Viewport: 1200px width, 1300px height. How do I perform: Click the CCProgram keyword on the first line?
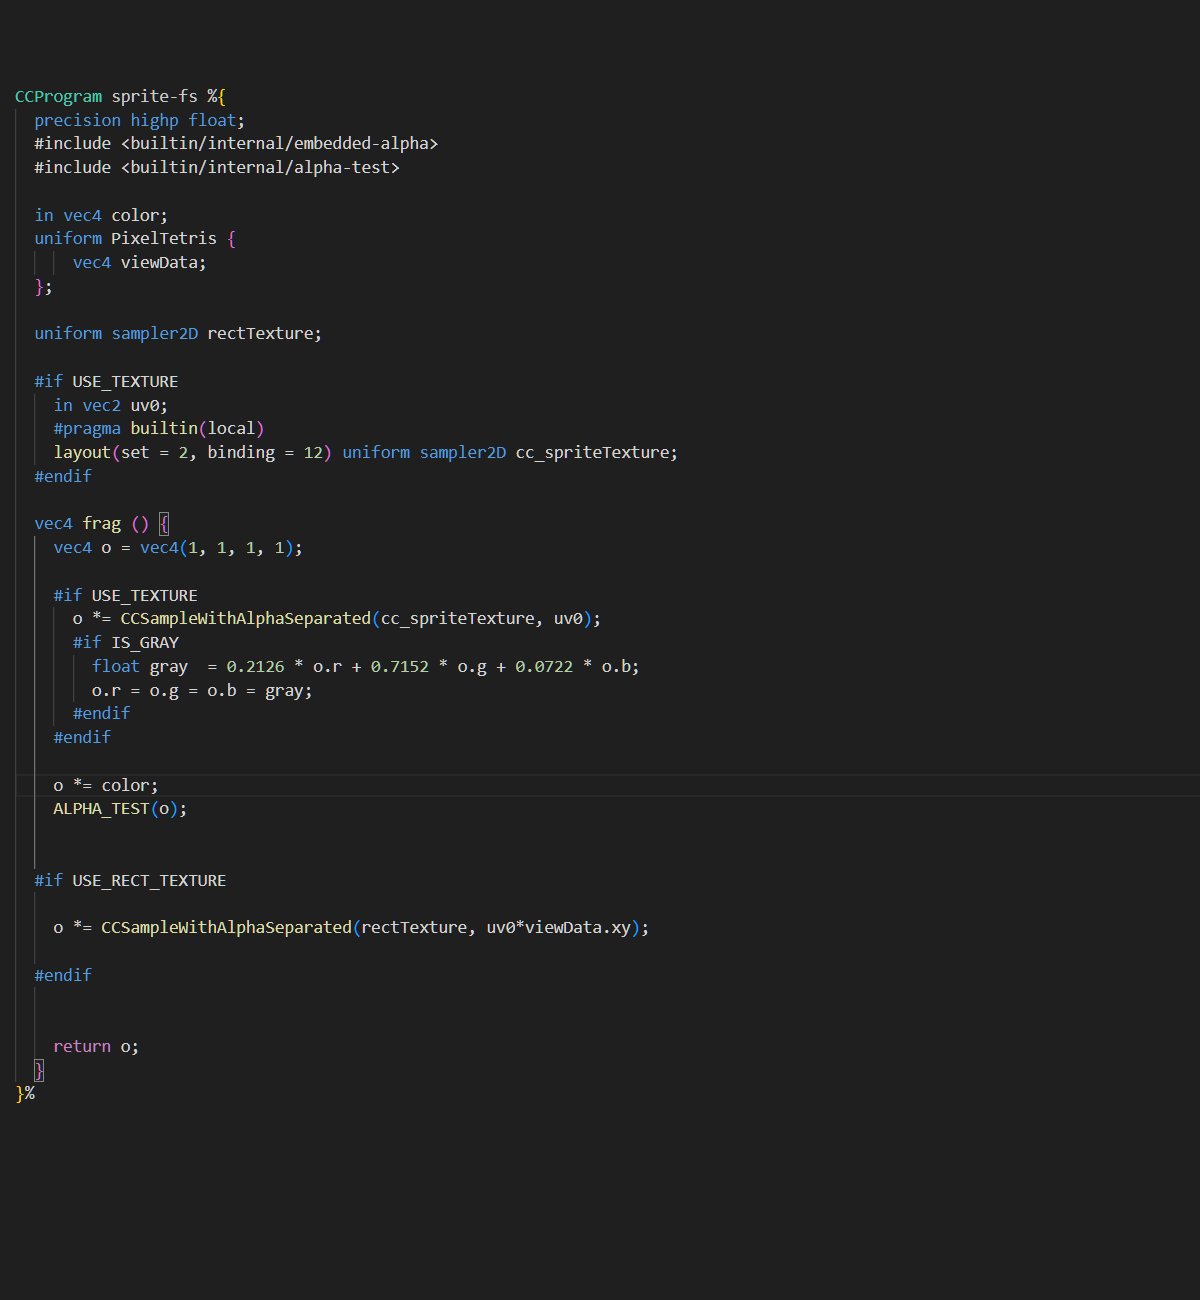pyautogui.click(x=58, y=96)
